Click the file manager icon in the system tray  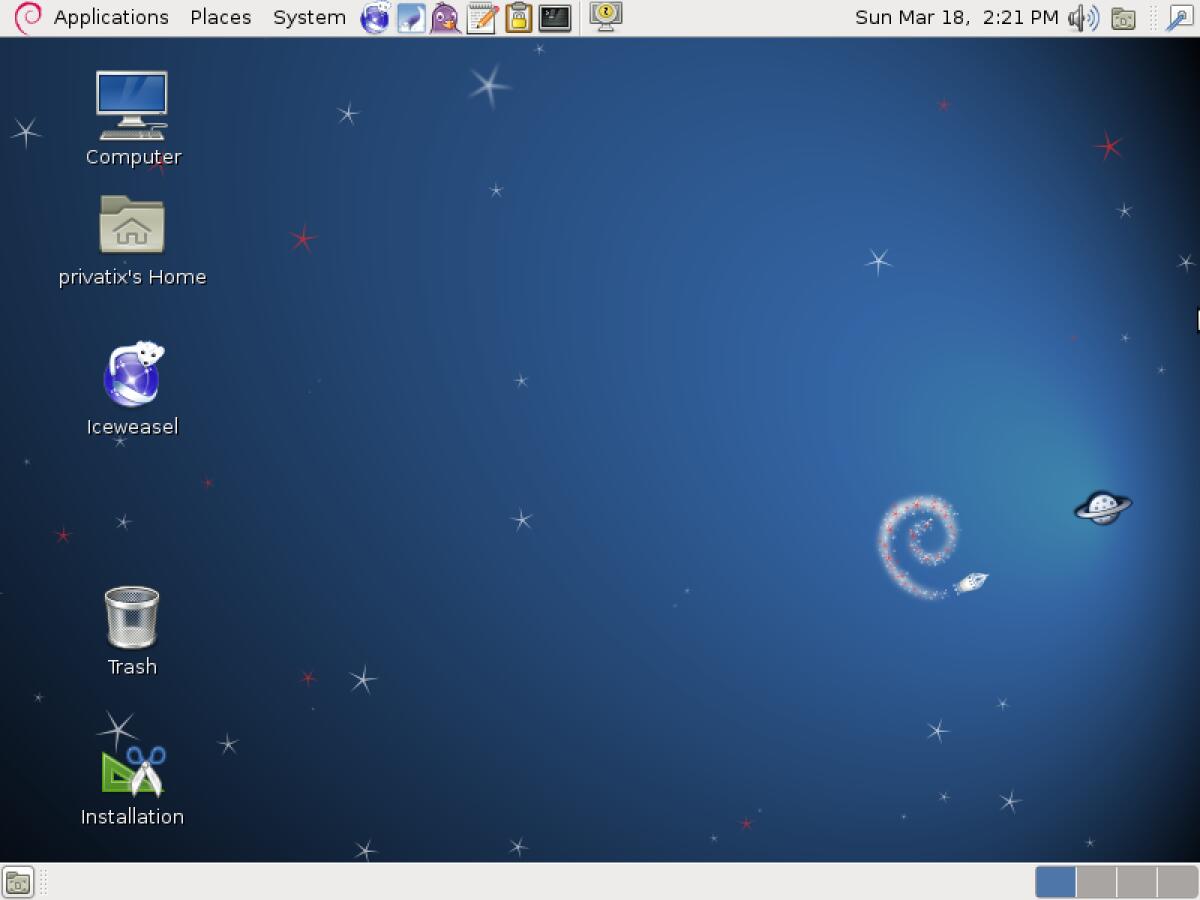(1123, 17)
